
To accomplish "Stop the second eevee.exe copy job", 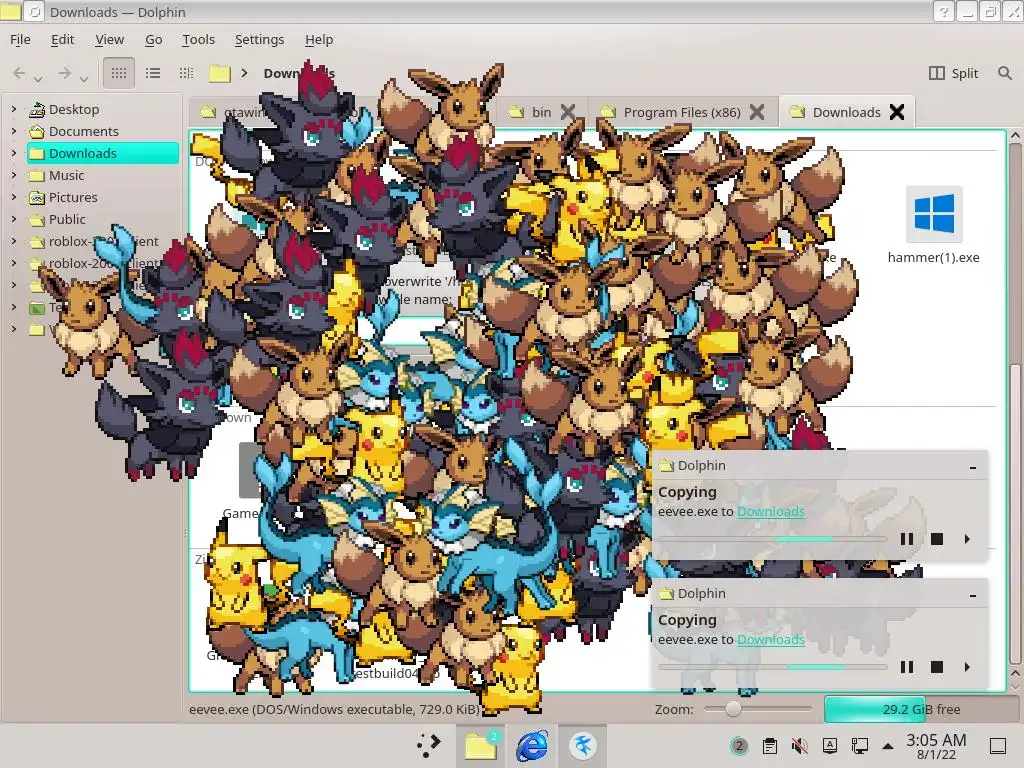I will [x=936, y=667].
